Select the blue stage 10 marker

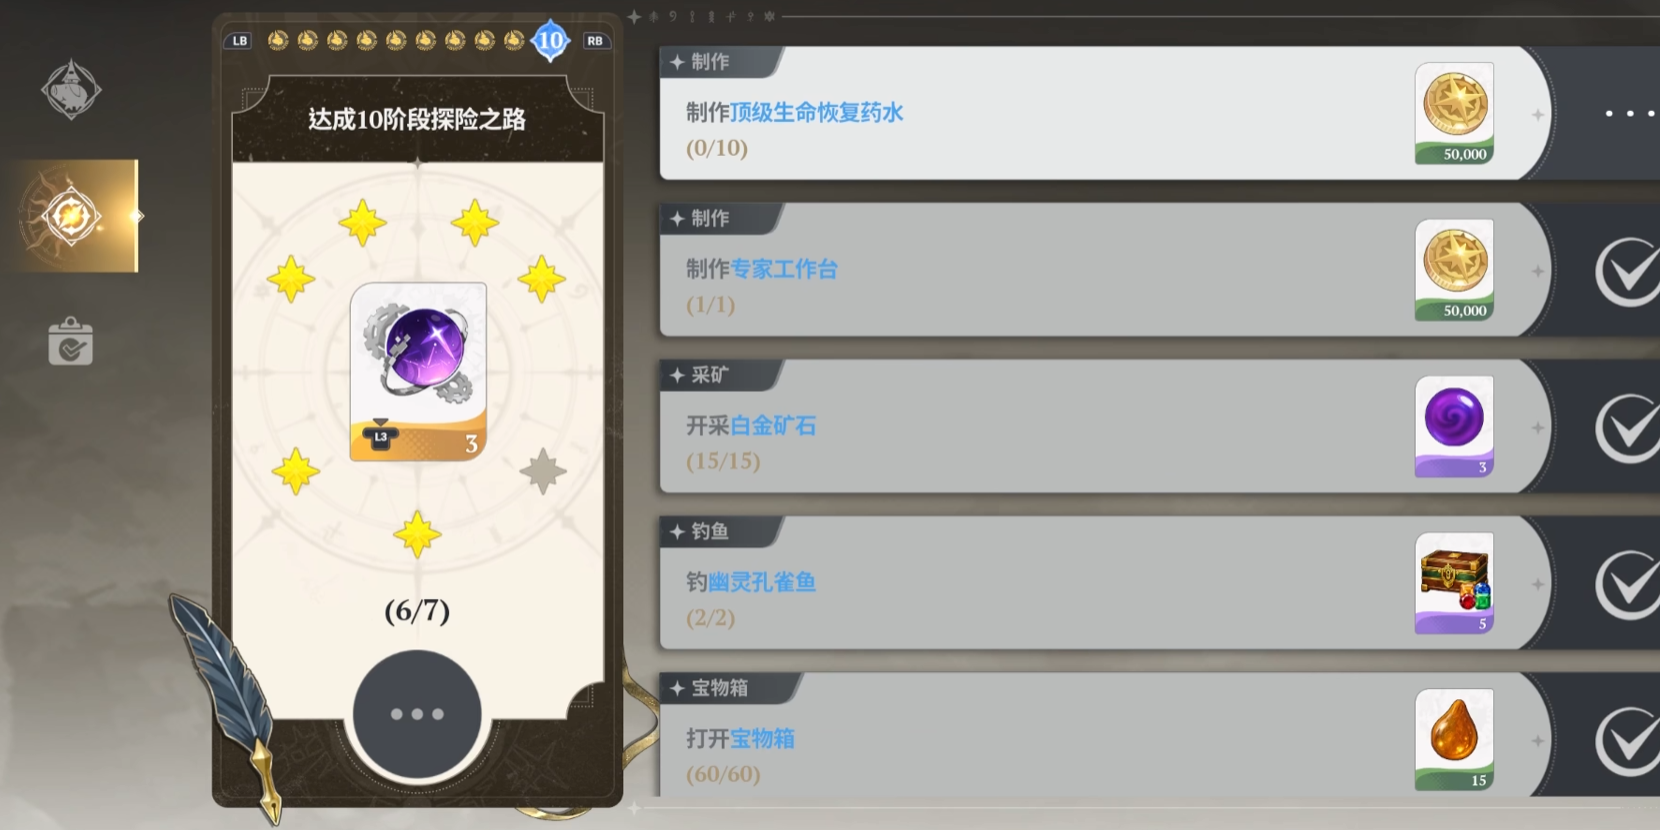[x=550, y=41]
